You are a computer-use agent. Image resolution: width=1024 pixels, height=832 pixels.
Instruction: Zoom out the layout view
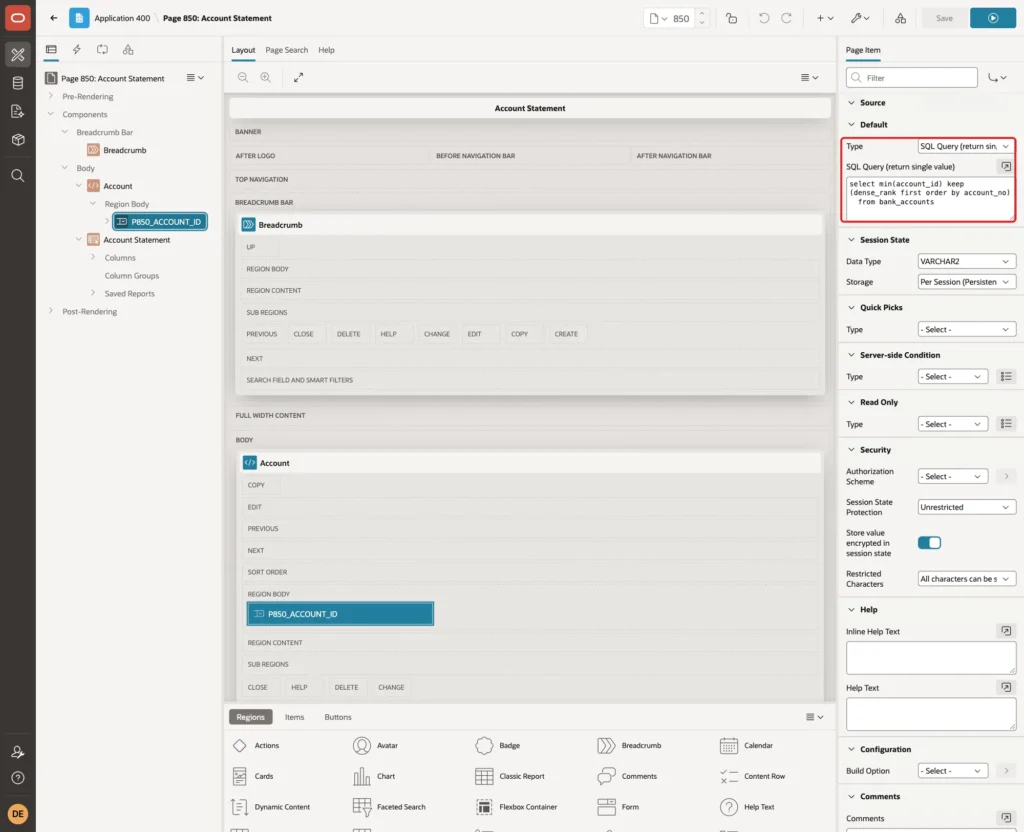(x=243, y=78)
